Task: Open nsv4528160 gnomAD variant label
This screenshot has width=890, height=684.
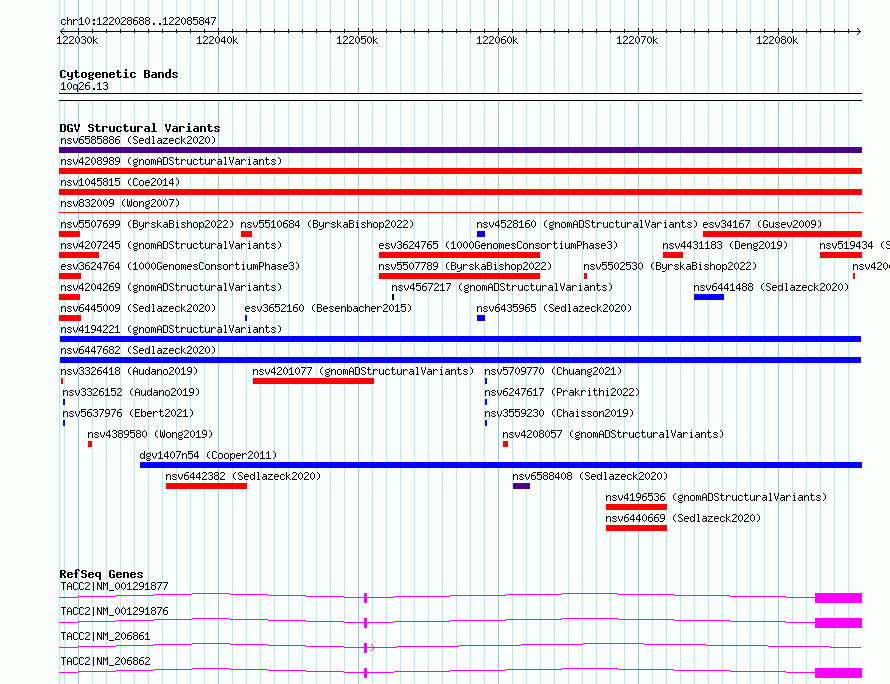Action: 587,224
